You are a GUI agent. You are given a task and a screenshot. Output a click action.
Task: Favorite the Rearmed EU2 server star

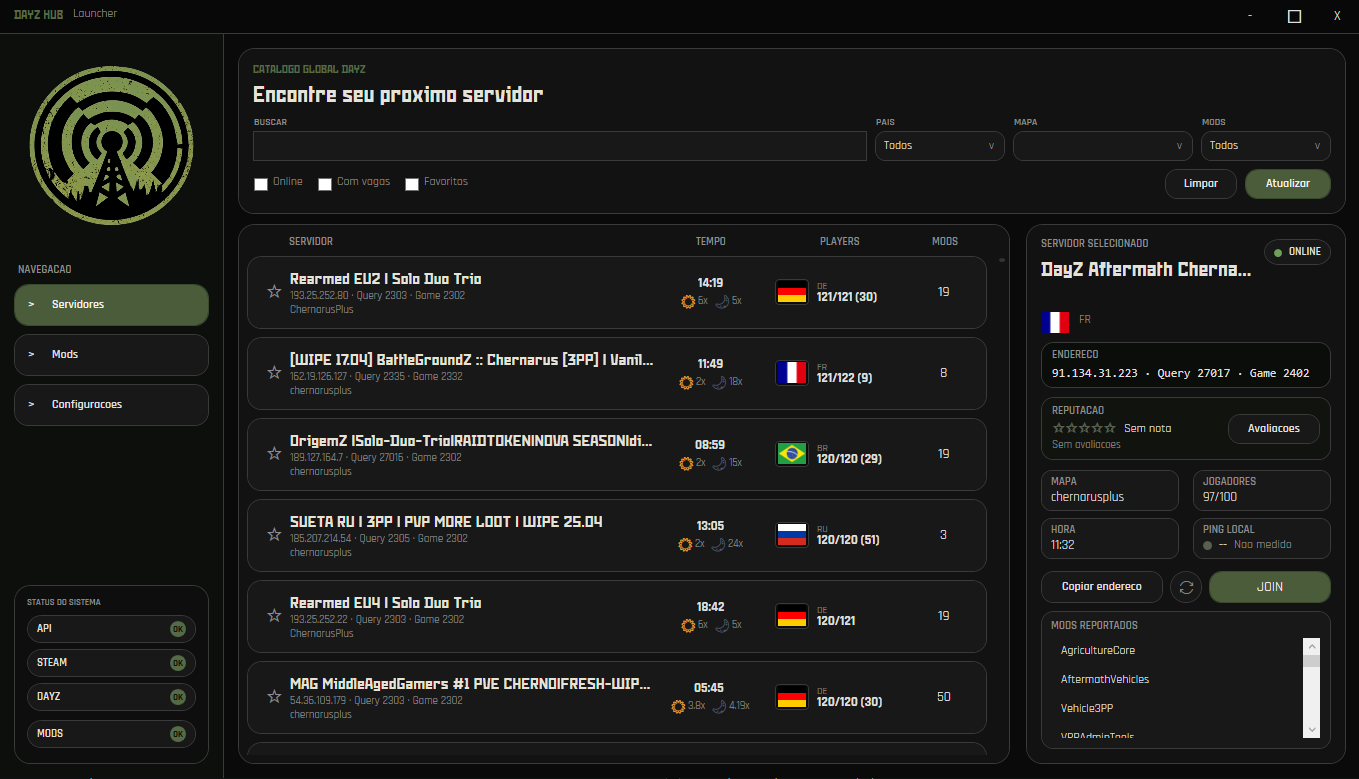click(274, 292)
